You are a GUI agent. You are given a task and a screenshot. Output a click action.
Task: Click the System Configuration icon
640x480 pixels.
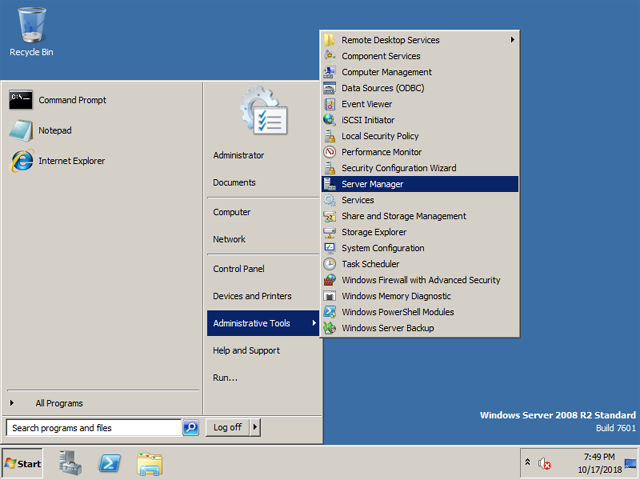[329, 248]
